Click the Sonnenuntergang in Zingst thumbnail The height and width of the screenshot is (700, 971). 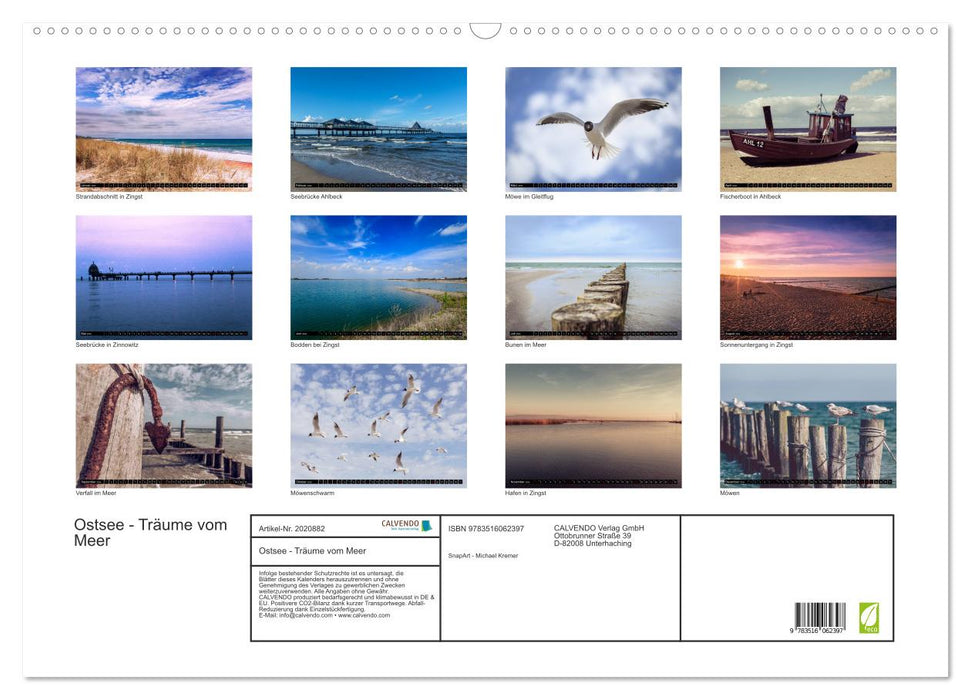tap(808, 276)
